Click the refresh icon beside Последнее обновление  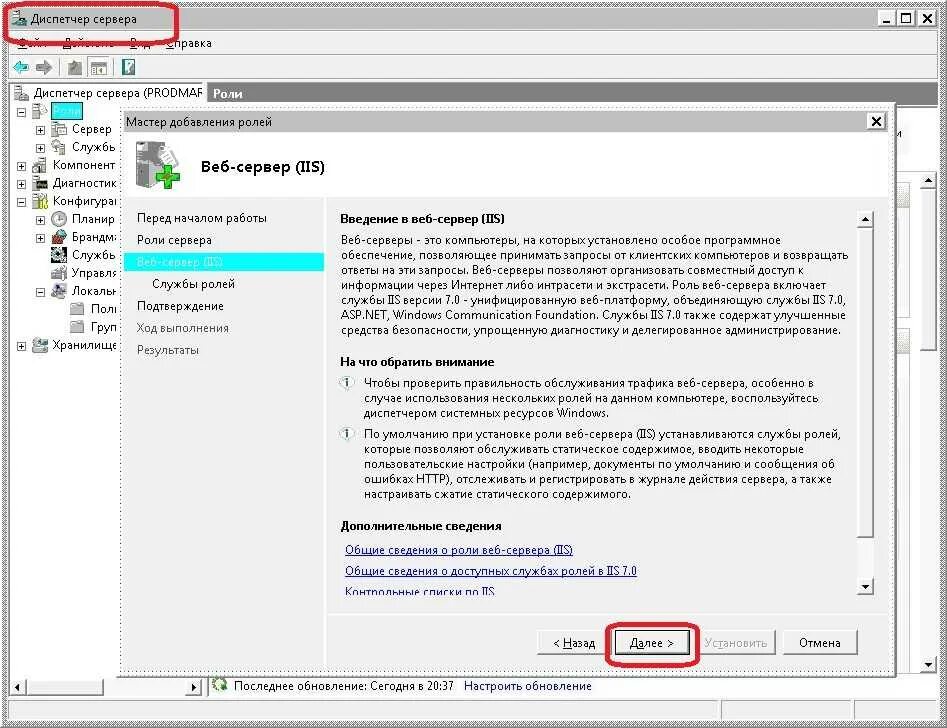pos(219,685)
